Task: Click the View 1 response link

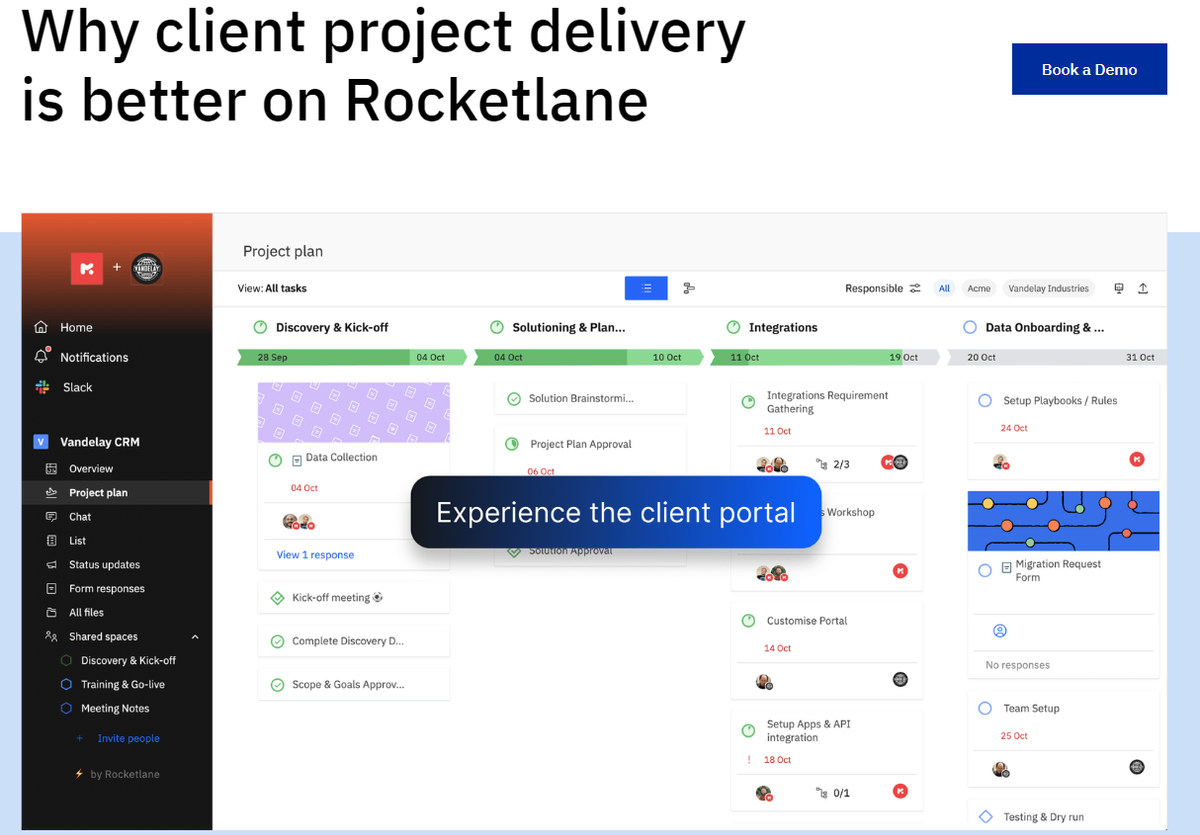Action: coord(315,555)
